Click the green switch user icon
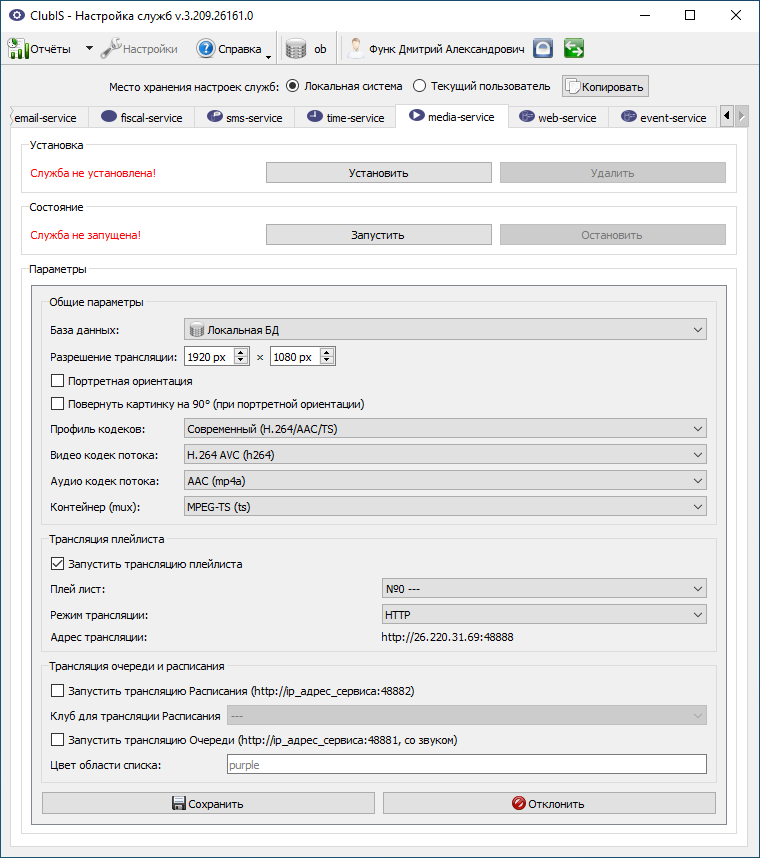This screenshot has width=760, height=858. (574, 48)
